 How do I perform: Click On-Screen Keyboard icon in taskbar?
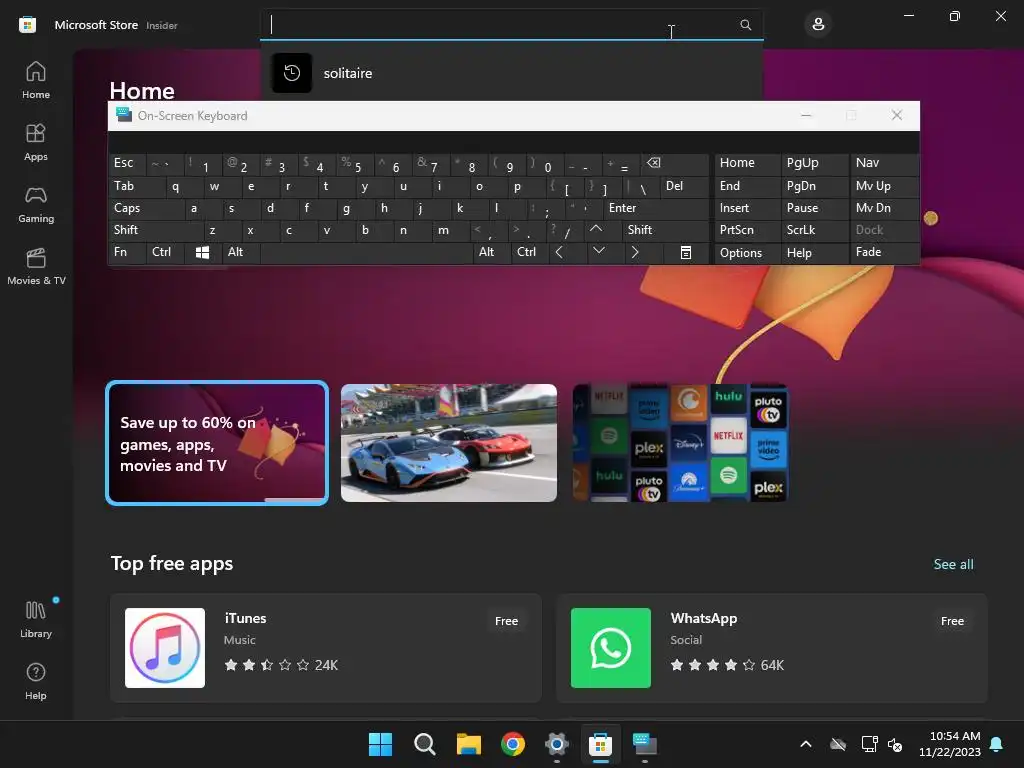click(x=645, y=744)
